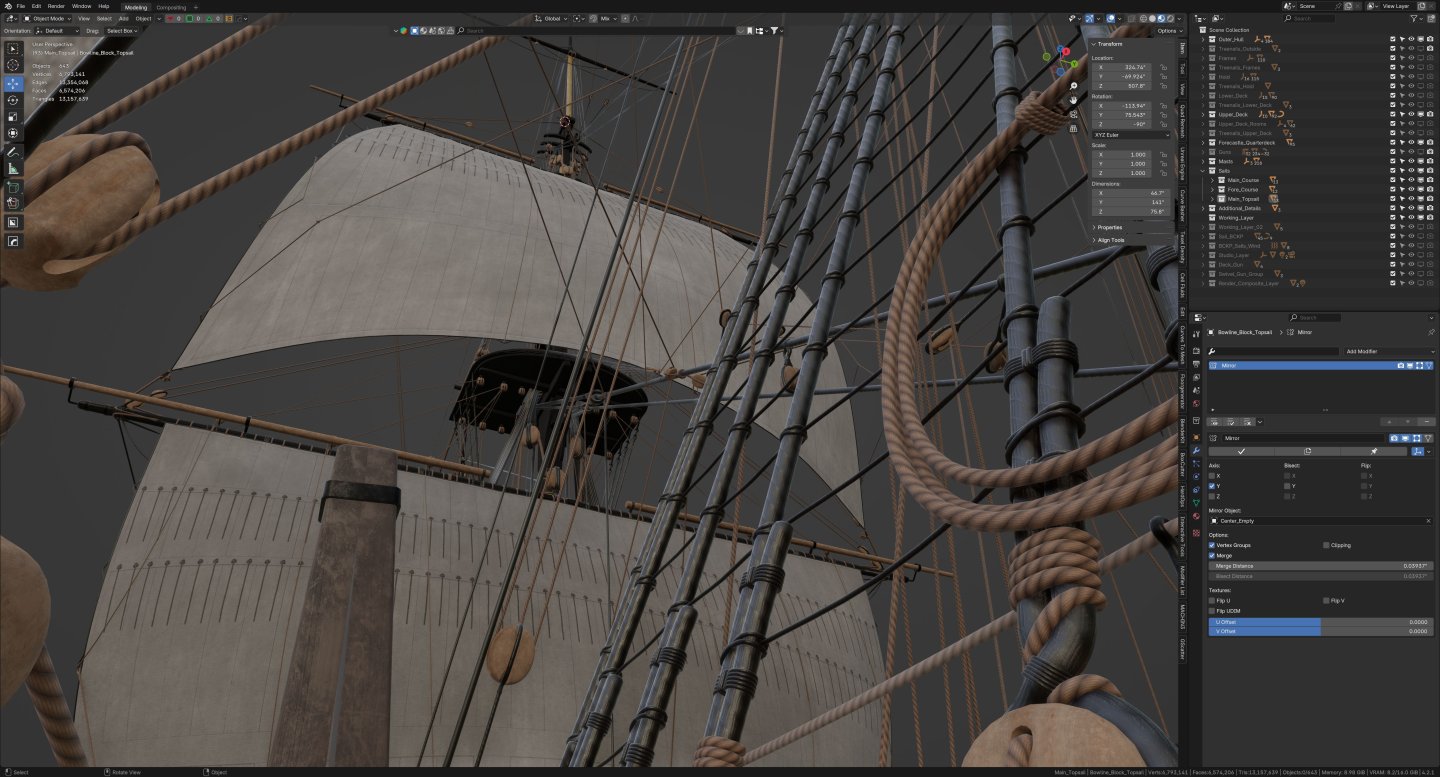Open the Object properties orange square tab
The width and height of the screenshot is (1440, 777).
1196,435
